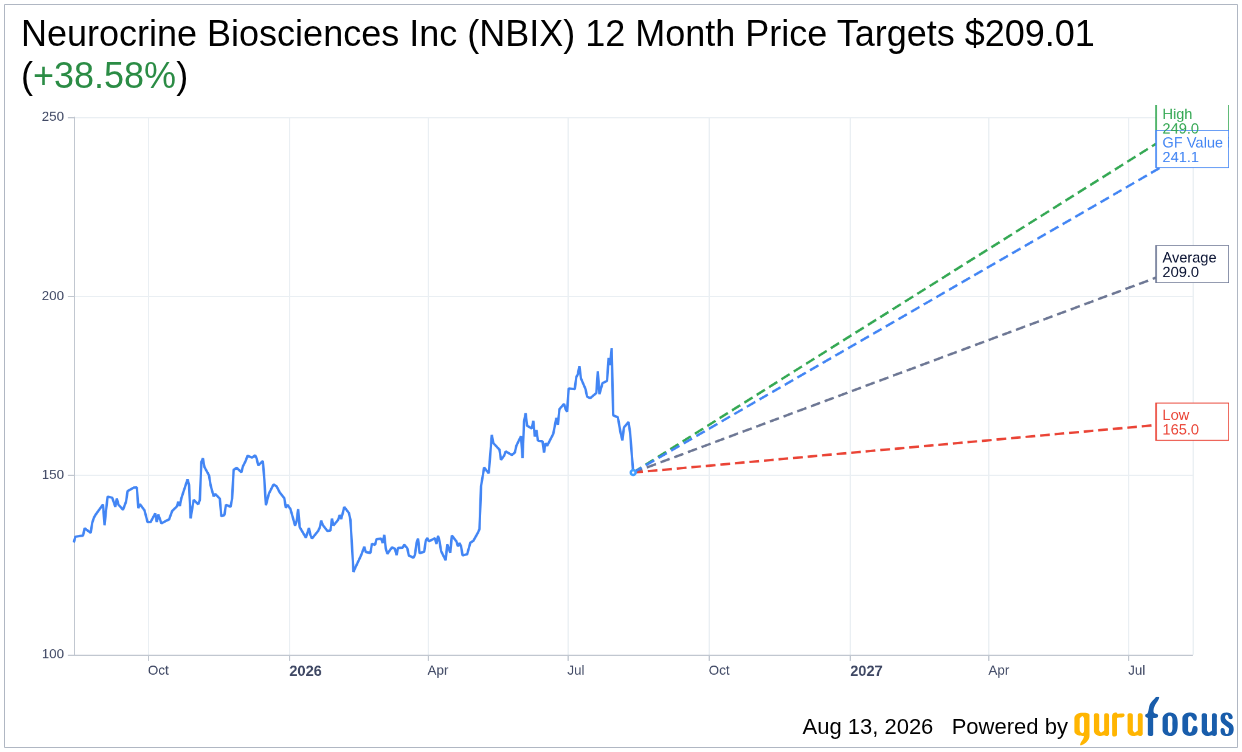Image resolution: width=1242 pixels, height=752 pixels.
Task: Click the 250 y-axis tick label
Action: [x=53, y=117]
